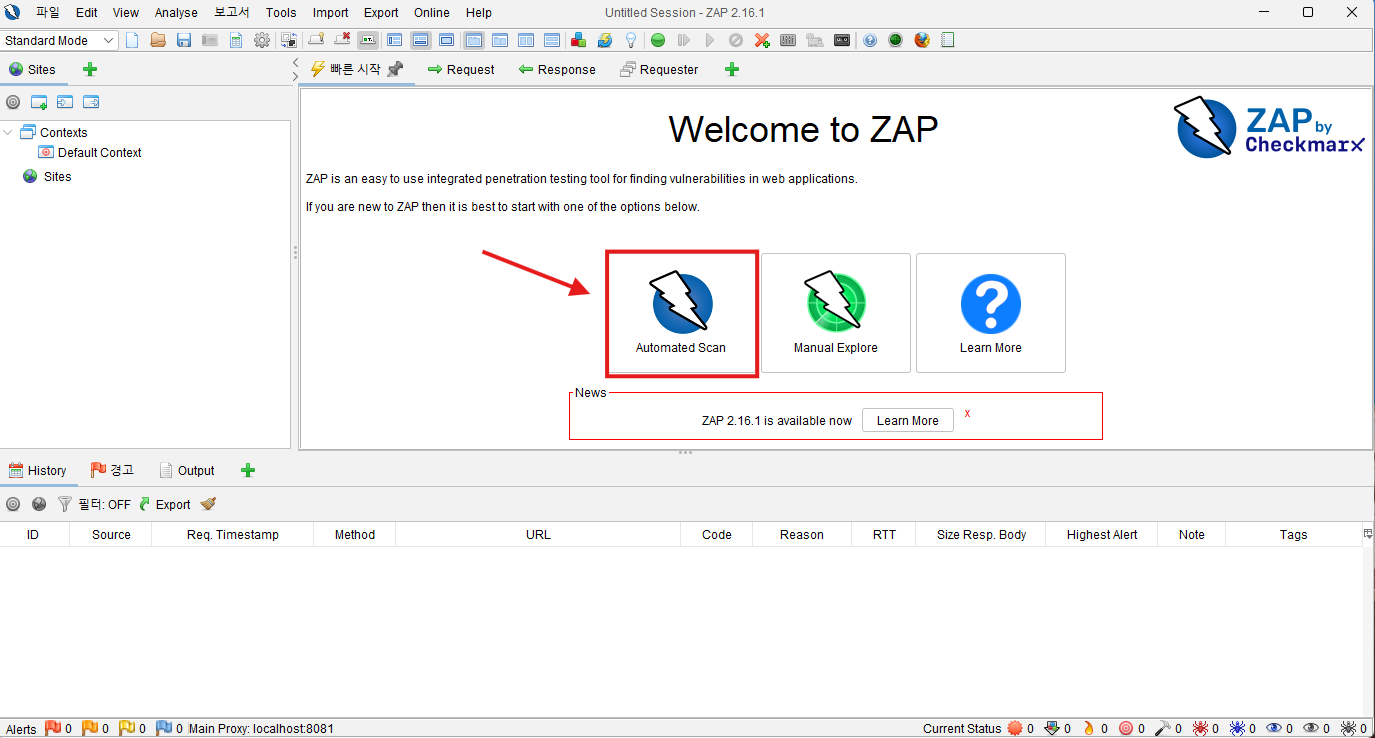Screen dimensions: 1375x738
Task: Click the Import Context icon in Sites panel
Action: pyautogui.click(x=65, y=102)
